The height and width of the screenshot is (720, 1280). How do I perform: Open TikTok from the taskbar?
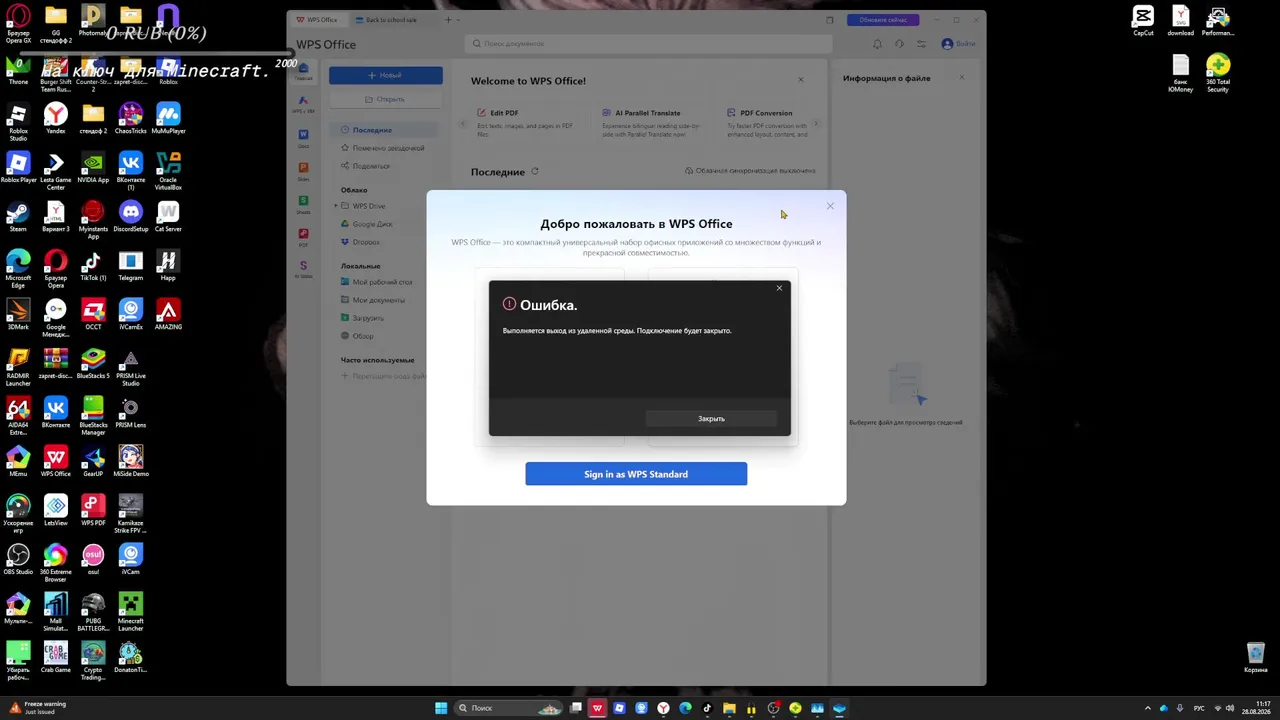[707, 708]
